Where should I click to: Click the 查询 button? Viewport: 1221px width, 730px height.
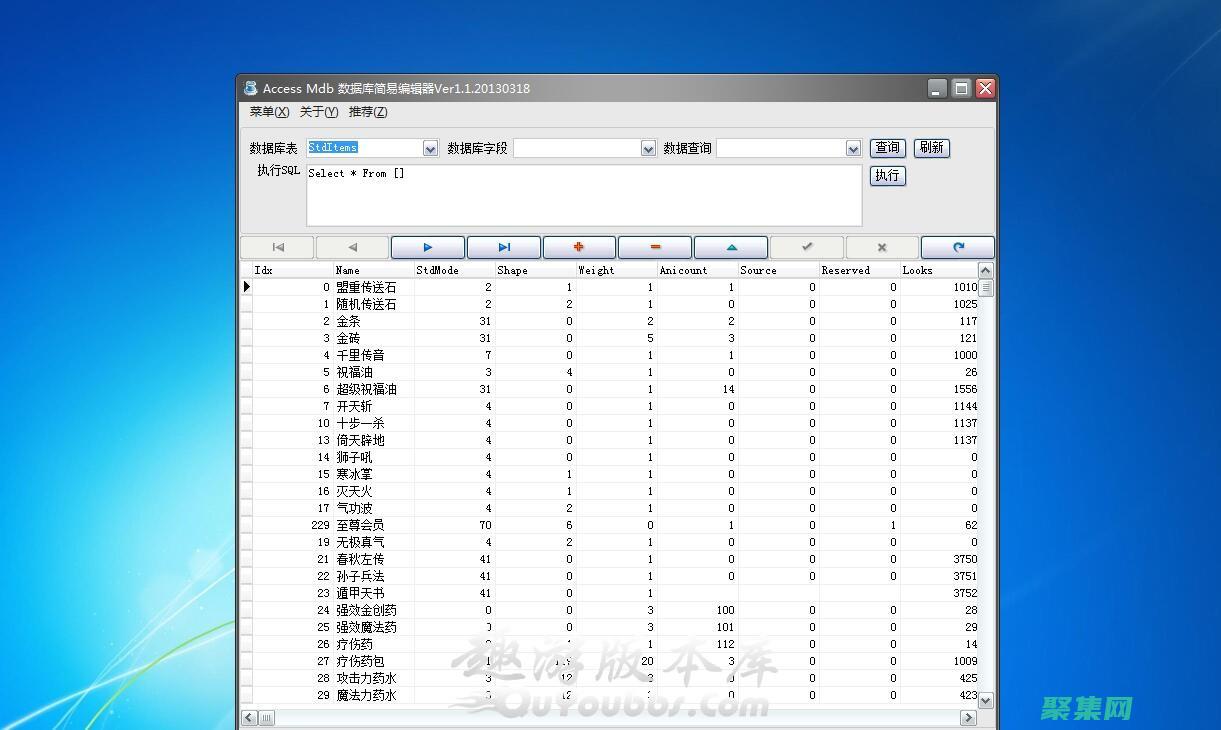[887, 147]
